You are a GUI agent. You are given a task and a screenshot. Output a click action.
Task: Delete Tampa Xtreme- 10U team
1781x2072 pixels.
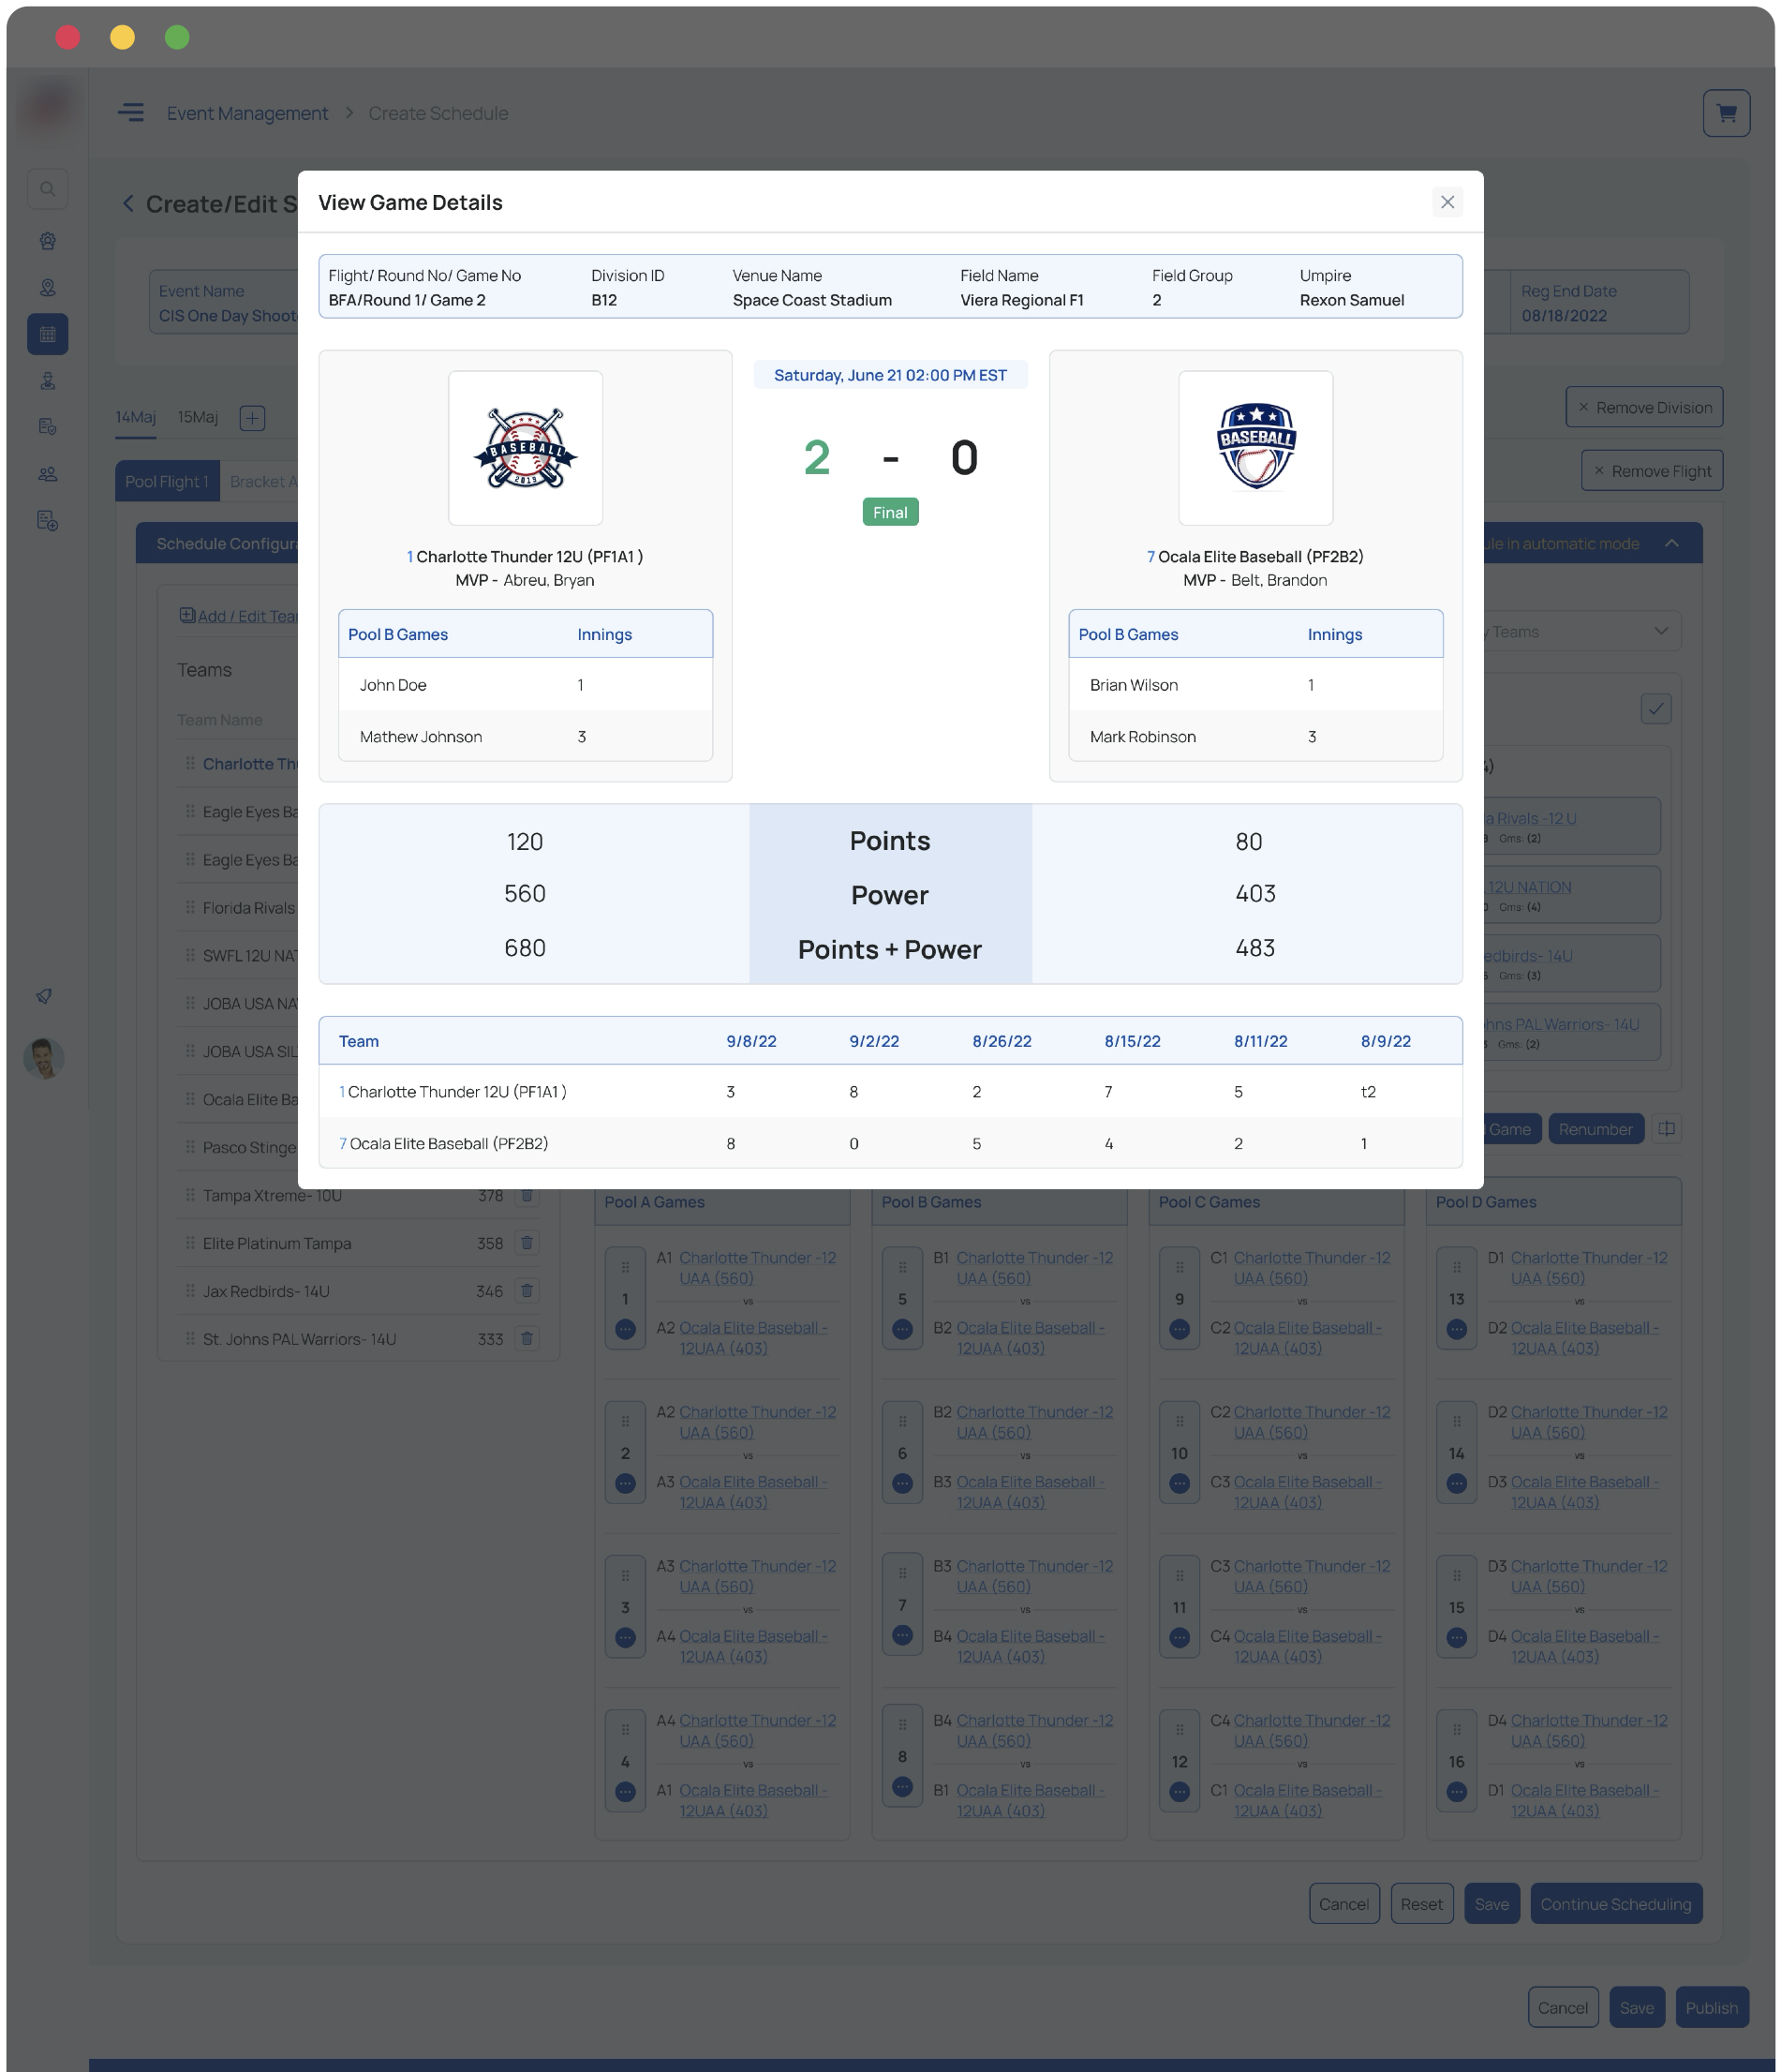coord(527,1195)
